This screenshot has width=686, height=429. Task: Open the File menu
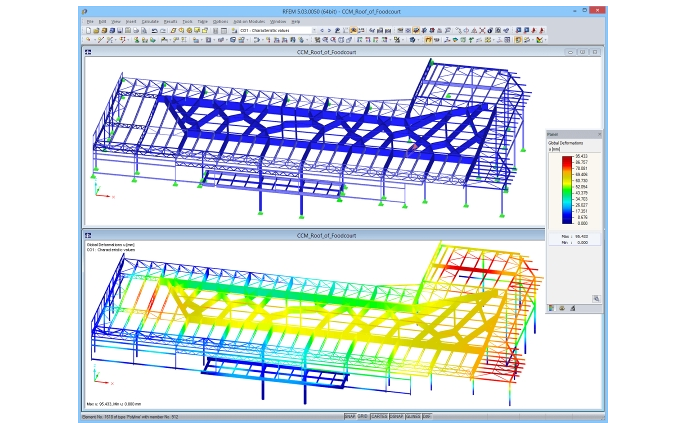90,21
